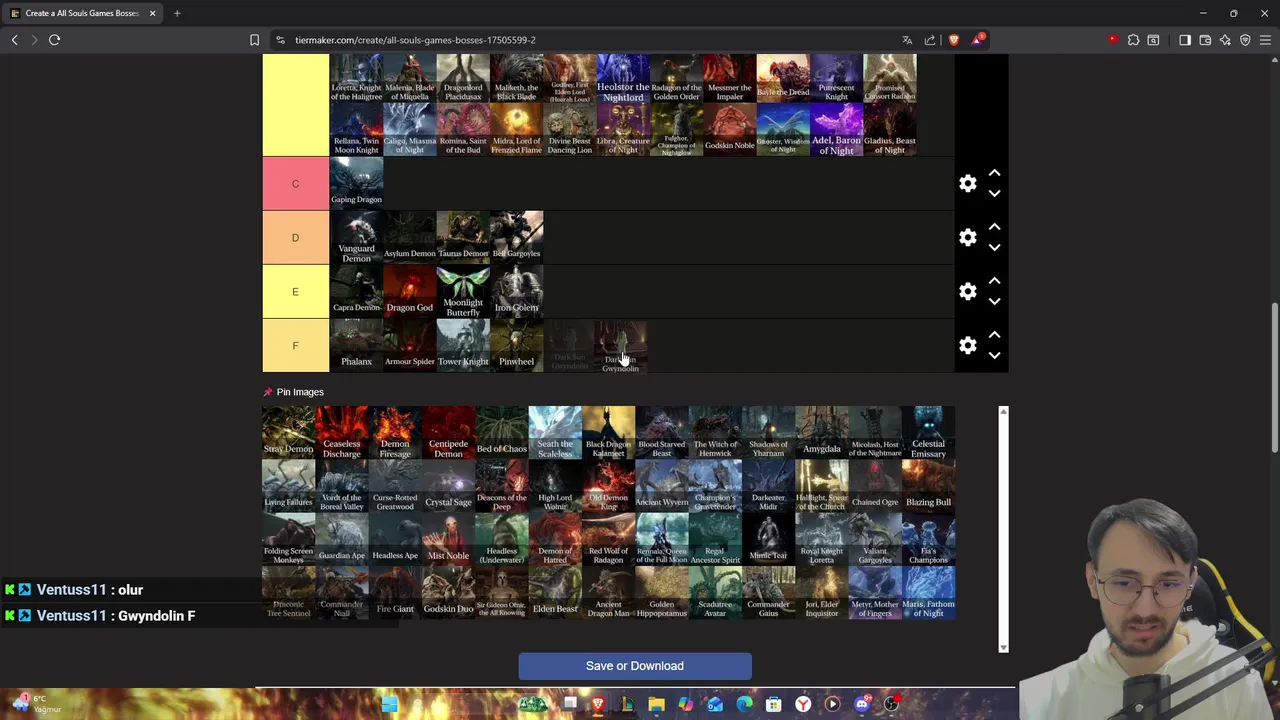This screenshot has height=720, width=1280.
Task: Select Taurus Demon thumbnail
Action: 463,237
